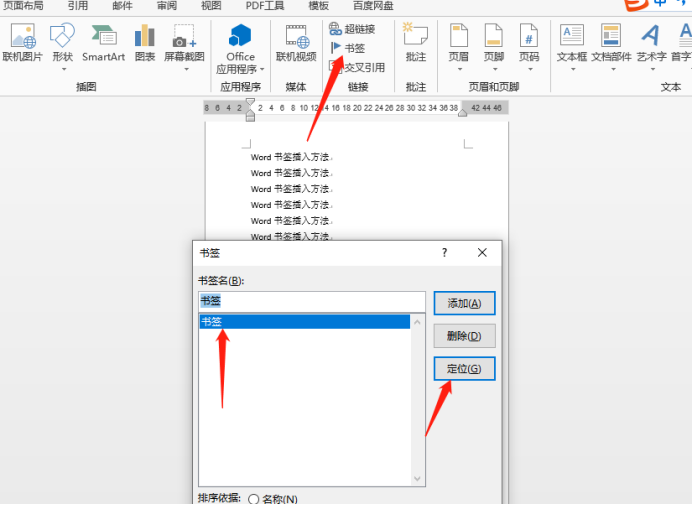693x505 pixels.
Task: Insert a SmartArt graphic
Action: tap(103, 43)
